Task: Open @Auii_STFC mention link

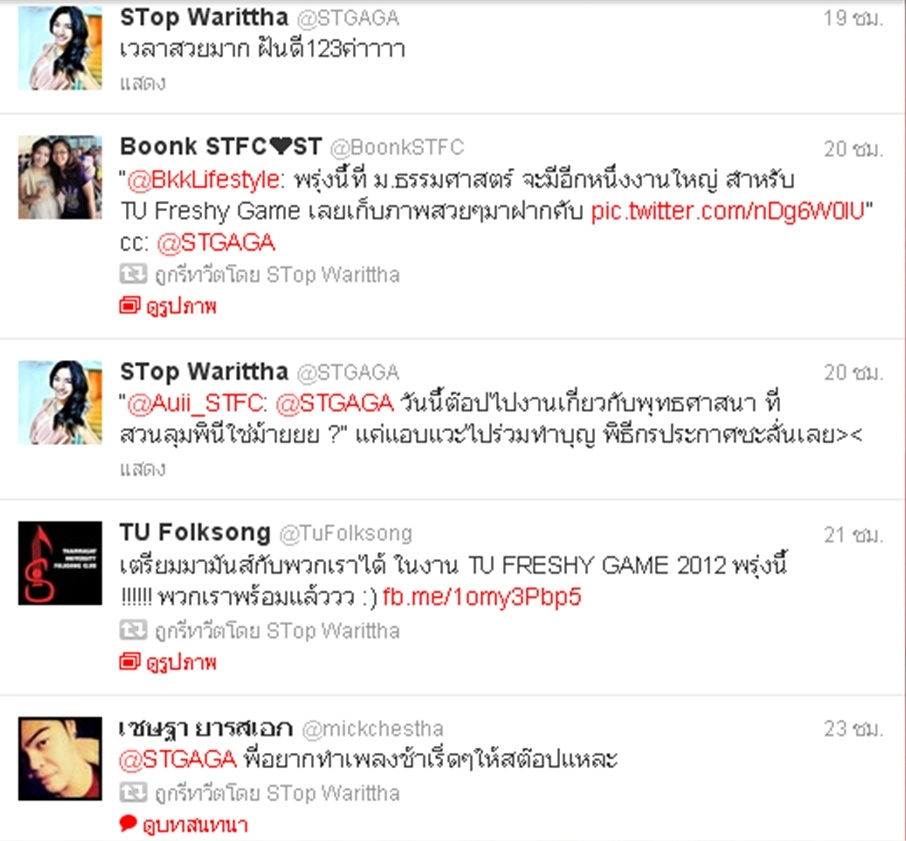Action: tap(194, 403)
